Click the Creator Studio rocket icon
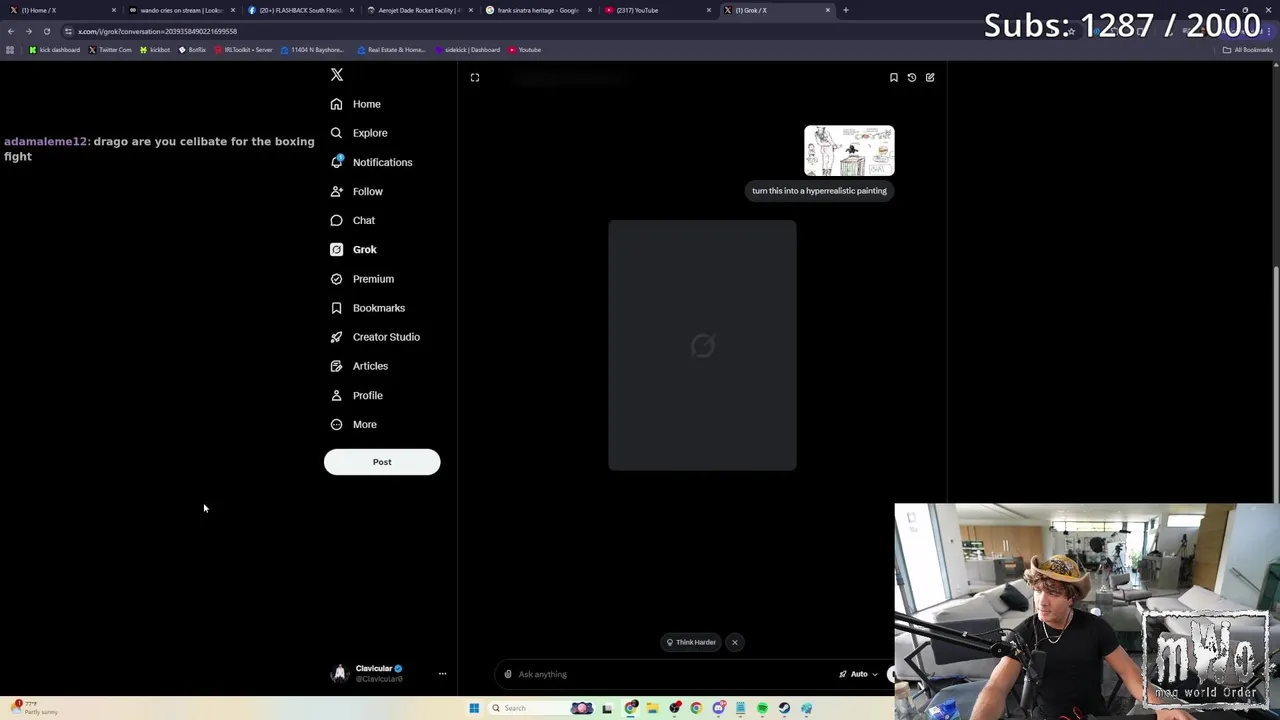 point(336,337)
